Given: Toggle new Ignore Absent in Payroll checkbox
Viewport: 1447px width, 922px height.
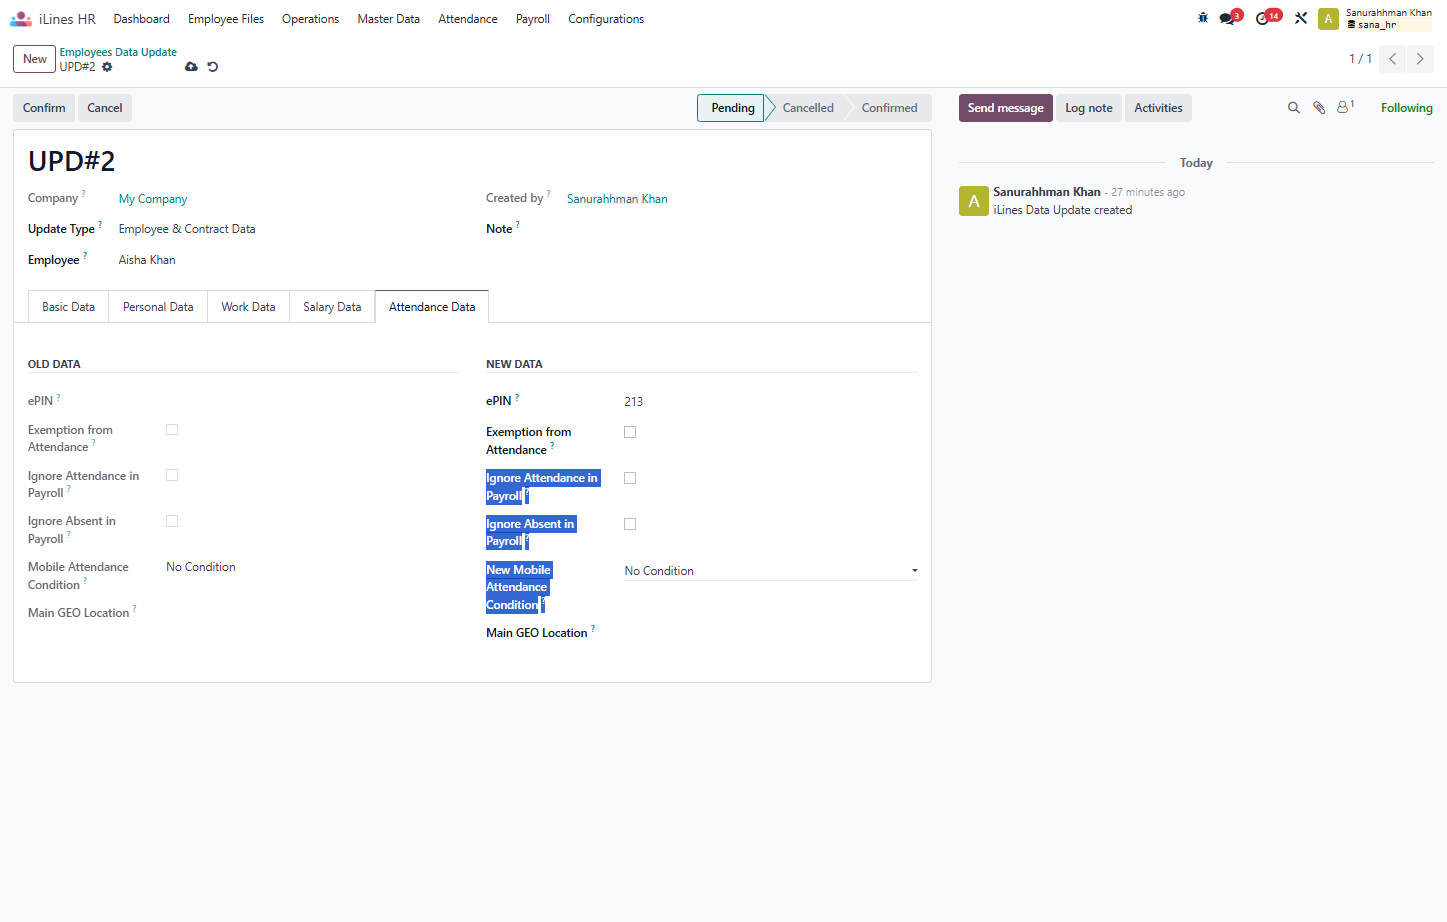Looking at the screenshot, I should pyautogui.click(x=630, y=524).
